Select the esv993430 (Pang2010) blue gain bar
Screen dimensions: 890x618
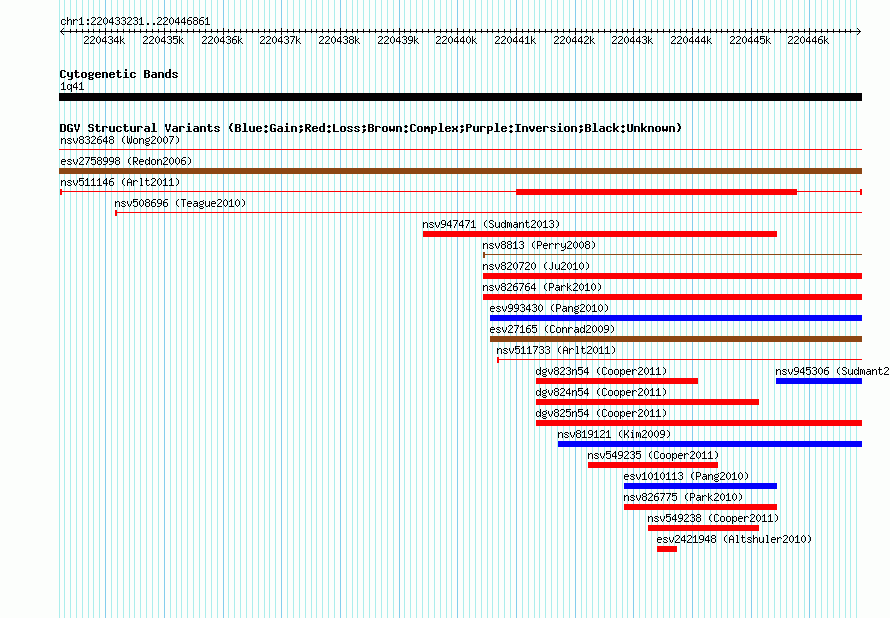tap(676, 318)
